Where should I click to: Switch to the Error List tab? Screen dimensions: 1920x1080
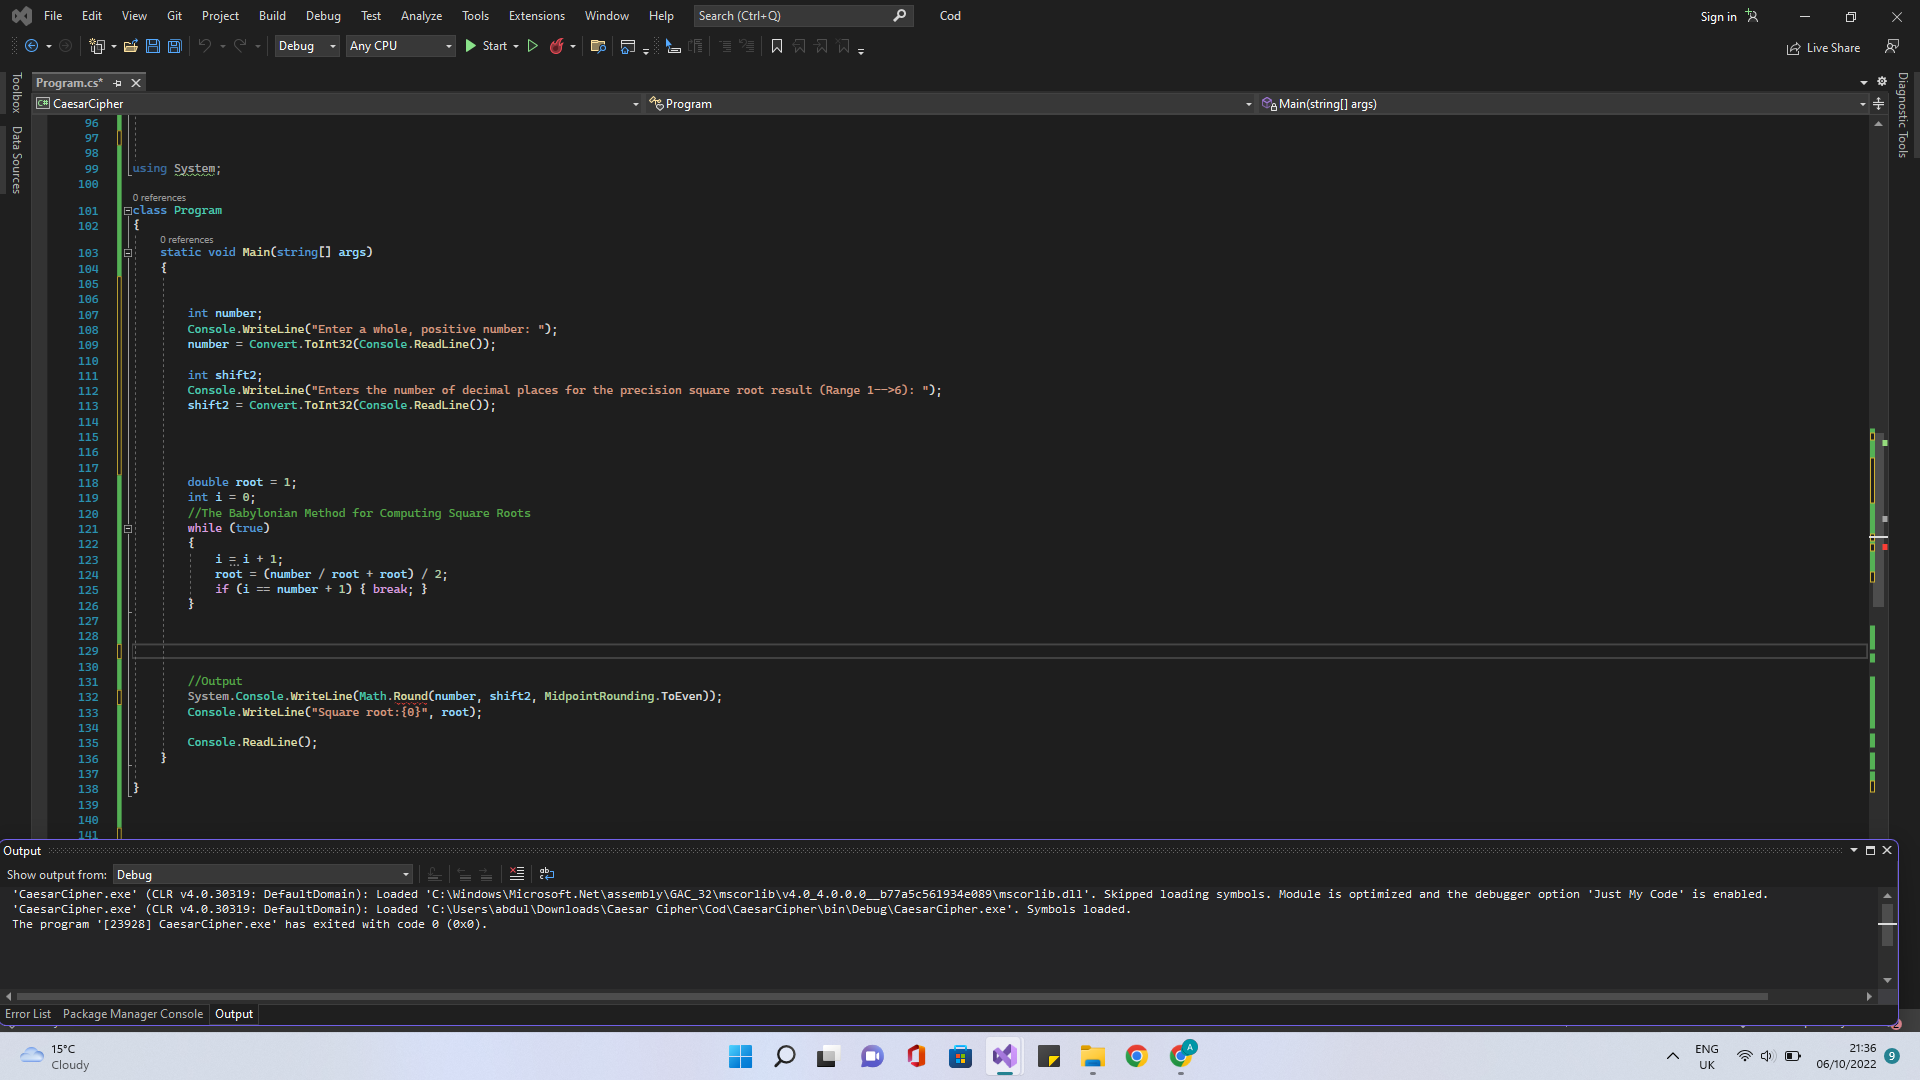[x=28, y=1014]
